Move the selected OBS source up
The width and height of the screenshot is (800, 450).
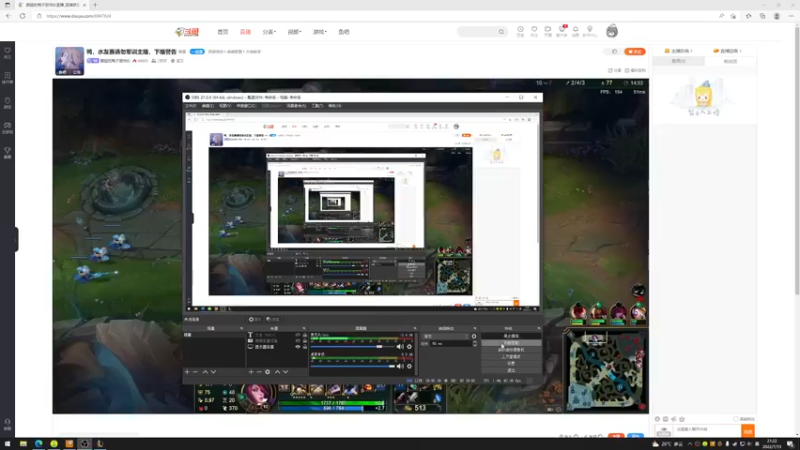click(277, 372)
